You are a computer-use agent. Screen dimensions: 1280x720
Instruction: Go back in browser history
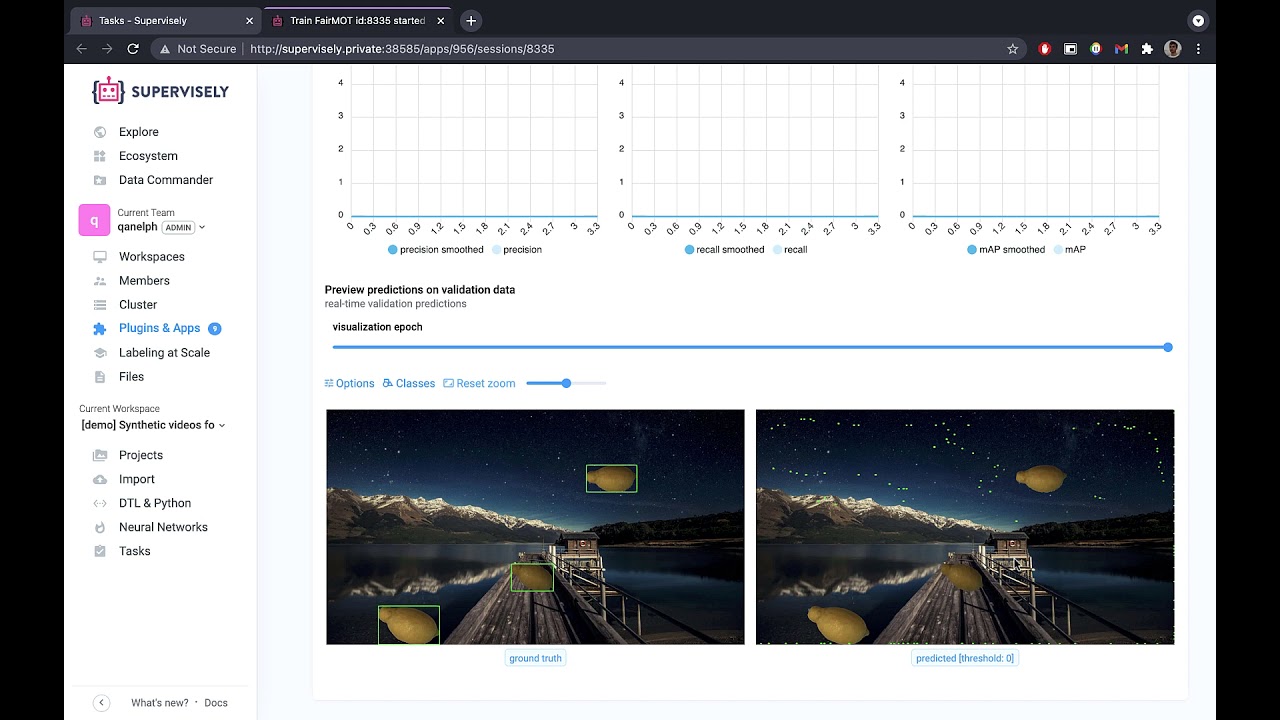click(82, 48)
